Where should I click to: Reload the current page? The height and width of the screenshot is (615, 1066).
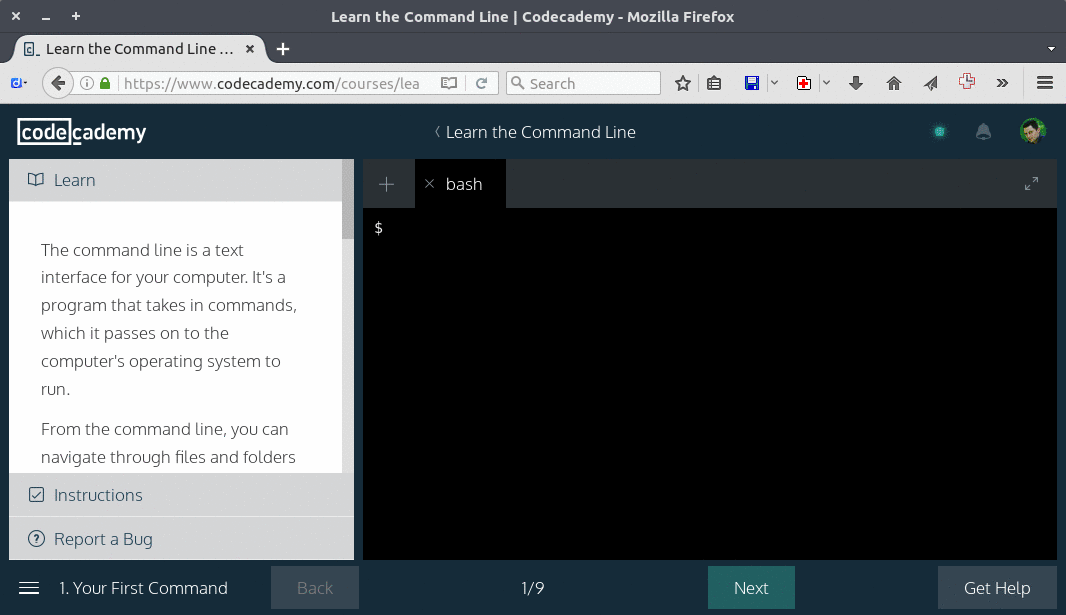coord(481,84)
